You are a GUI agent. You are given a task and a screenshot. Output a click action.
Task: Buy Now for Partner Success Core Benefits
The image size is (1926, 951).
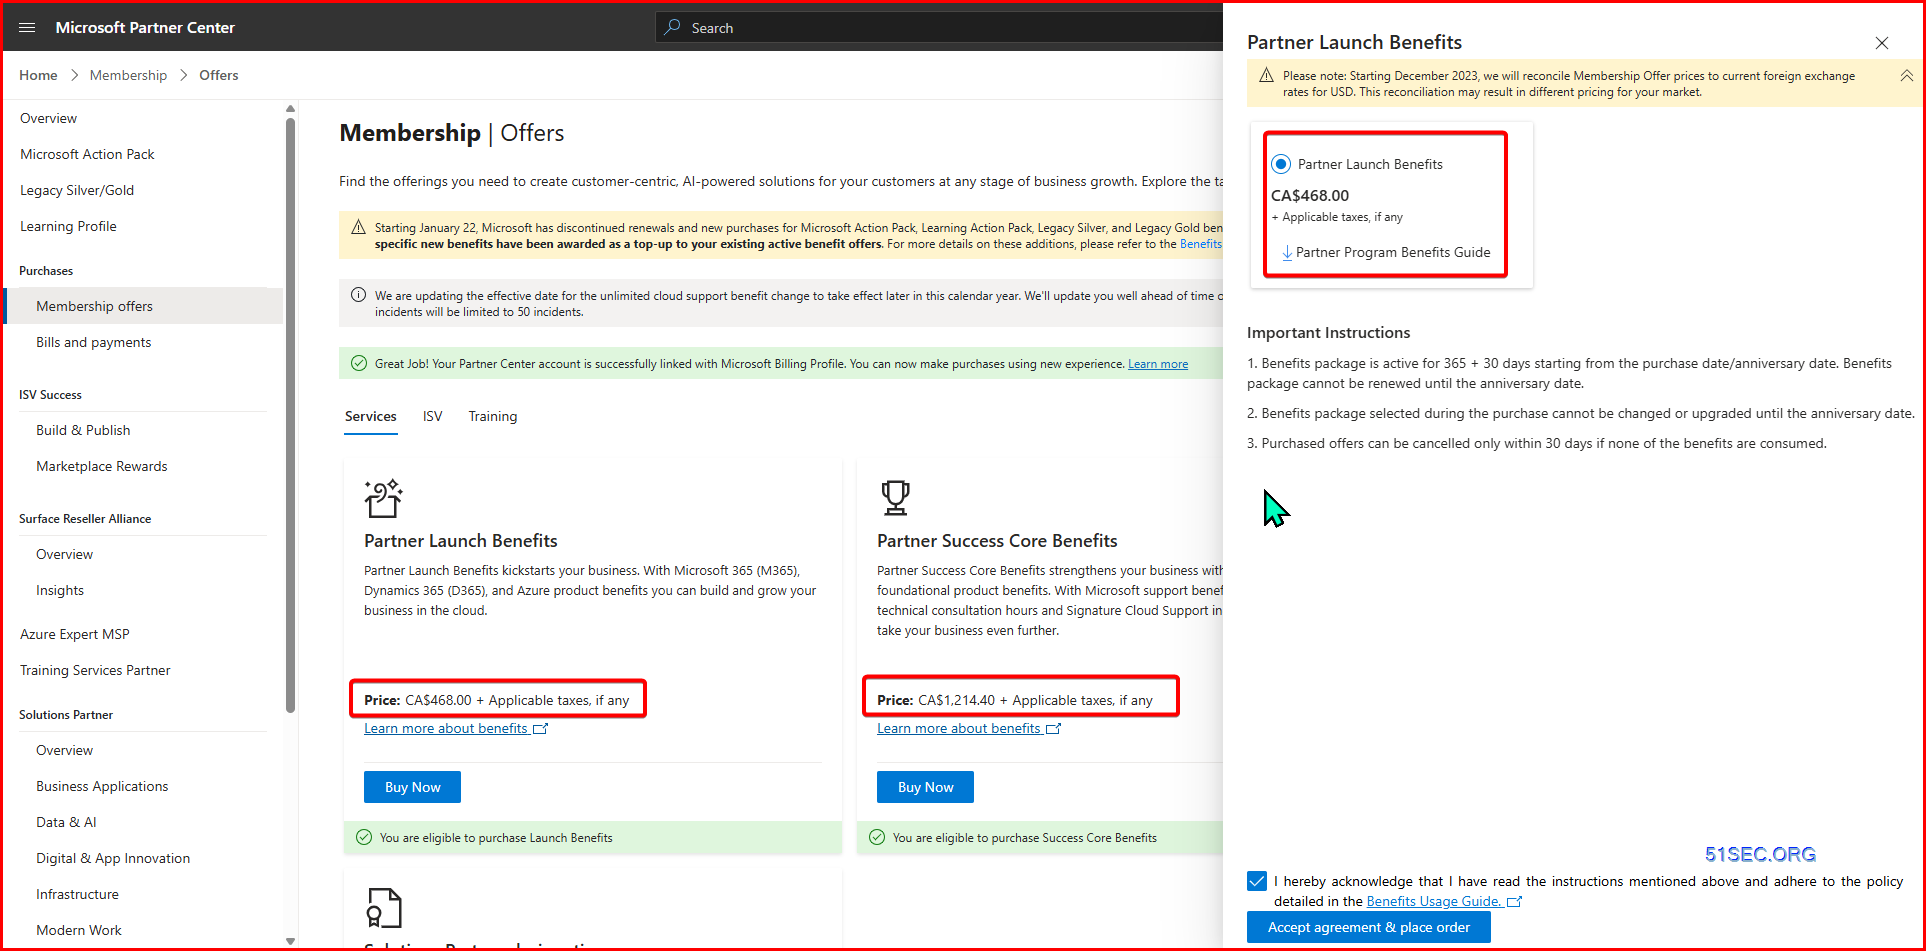(x=925, y=787)
